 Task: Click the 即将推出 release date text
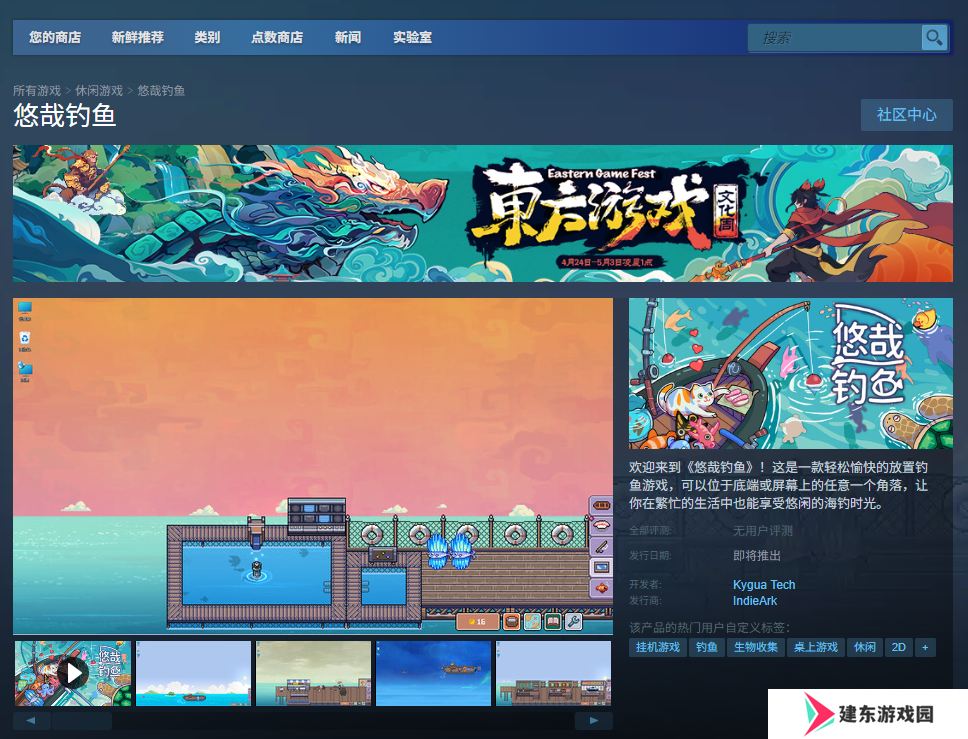757,556
